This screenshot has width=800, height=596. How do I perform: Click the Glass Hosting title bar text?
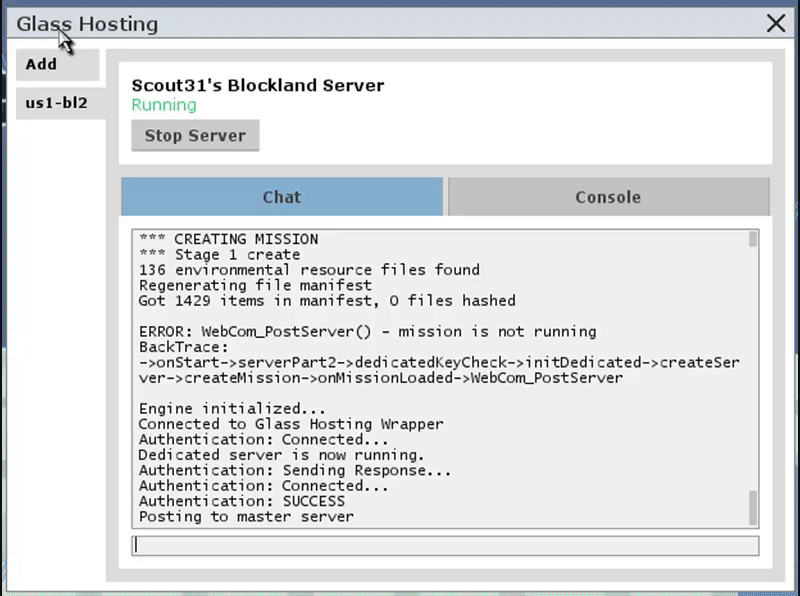pyautogui.click(x=87, y=24)
